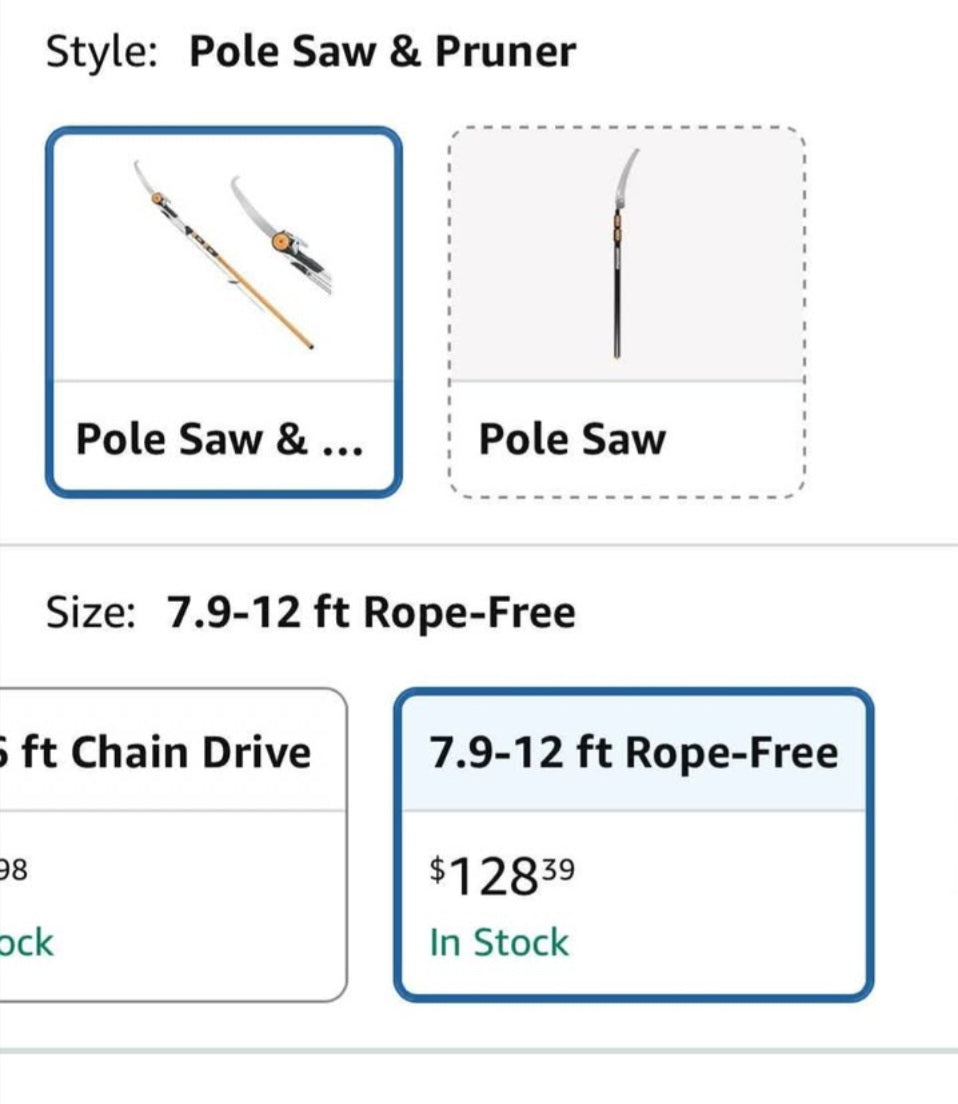Click partial price on Chain Drive card
This screenshot has width=958, height=1104.
coord(13,870)
